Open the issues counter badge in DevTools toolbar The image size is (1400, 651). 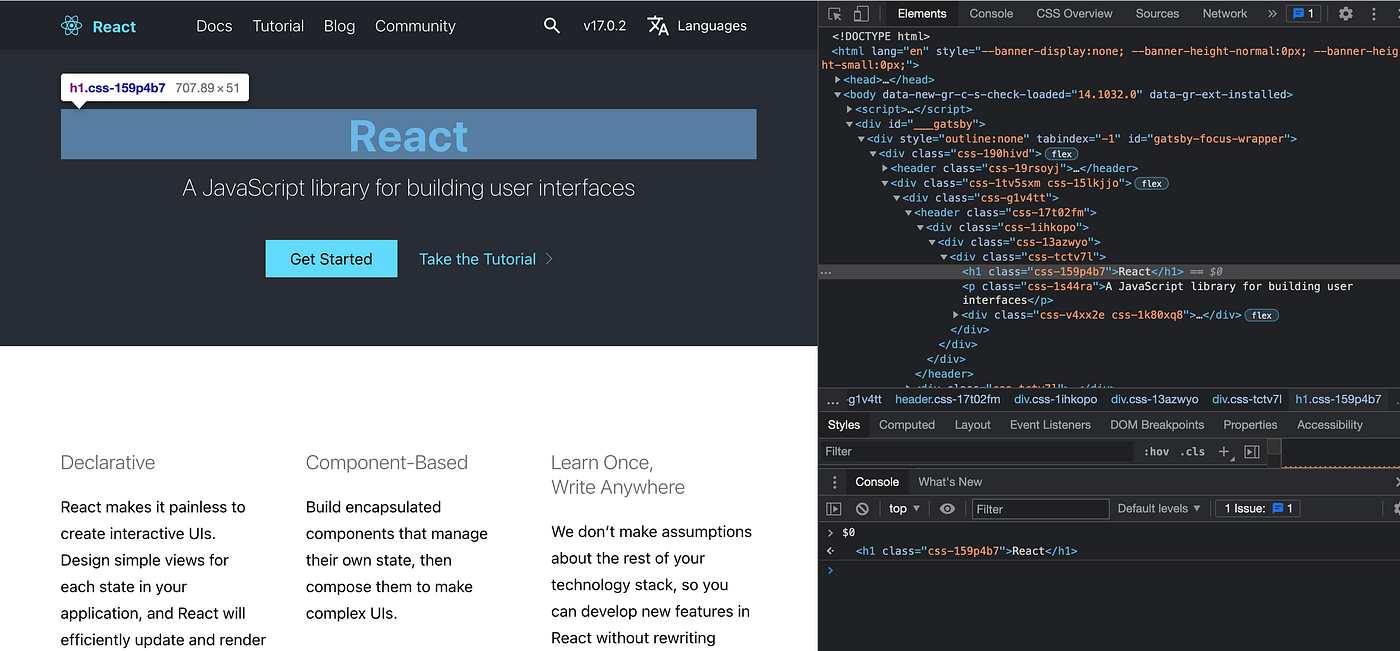click(1303, 14)
